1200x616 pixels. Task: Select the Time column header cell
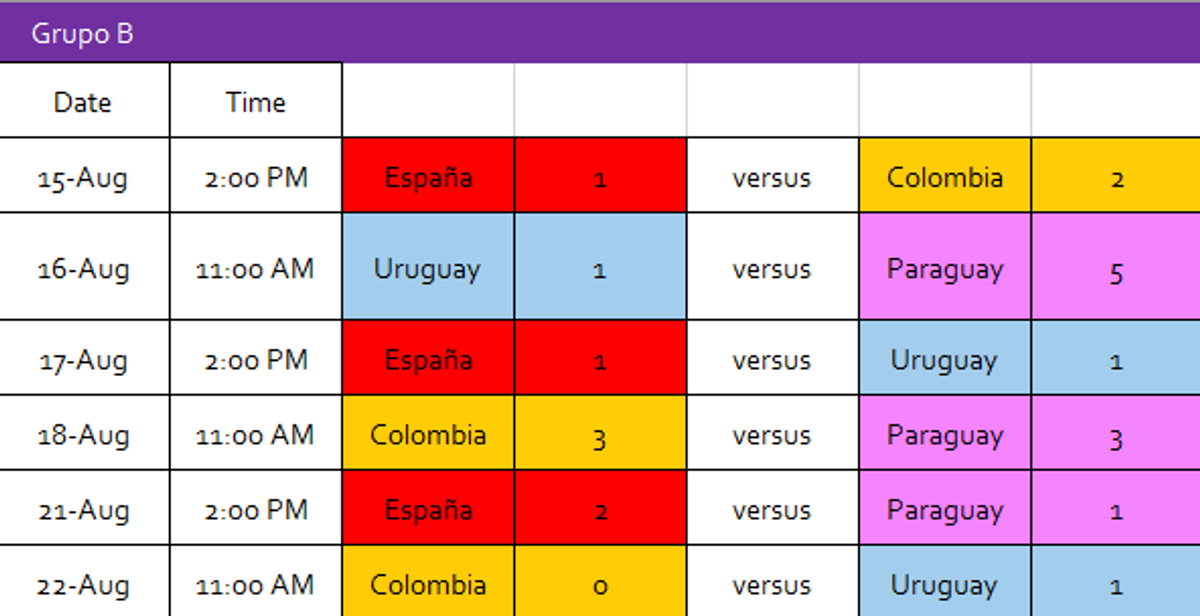(255, 101)
